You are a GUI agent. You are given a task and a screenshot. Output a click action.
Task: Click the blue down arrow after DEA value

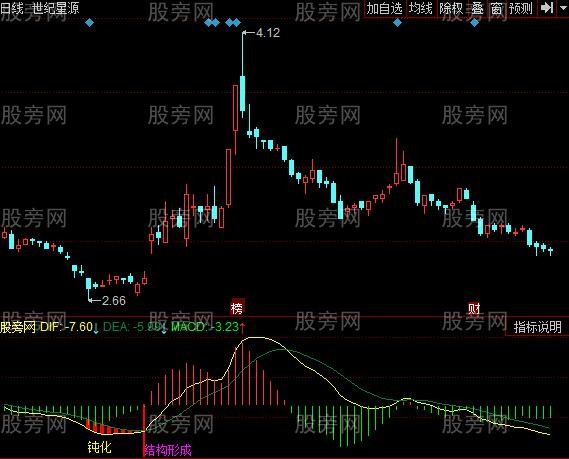pyautogui.click(x=164, y=328)
